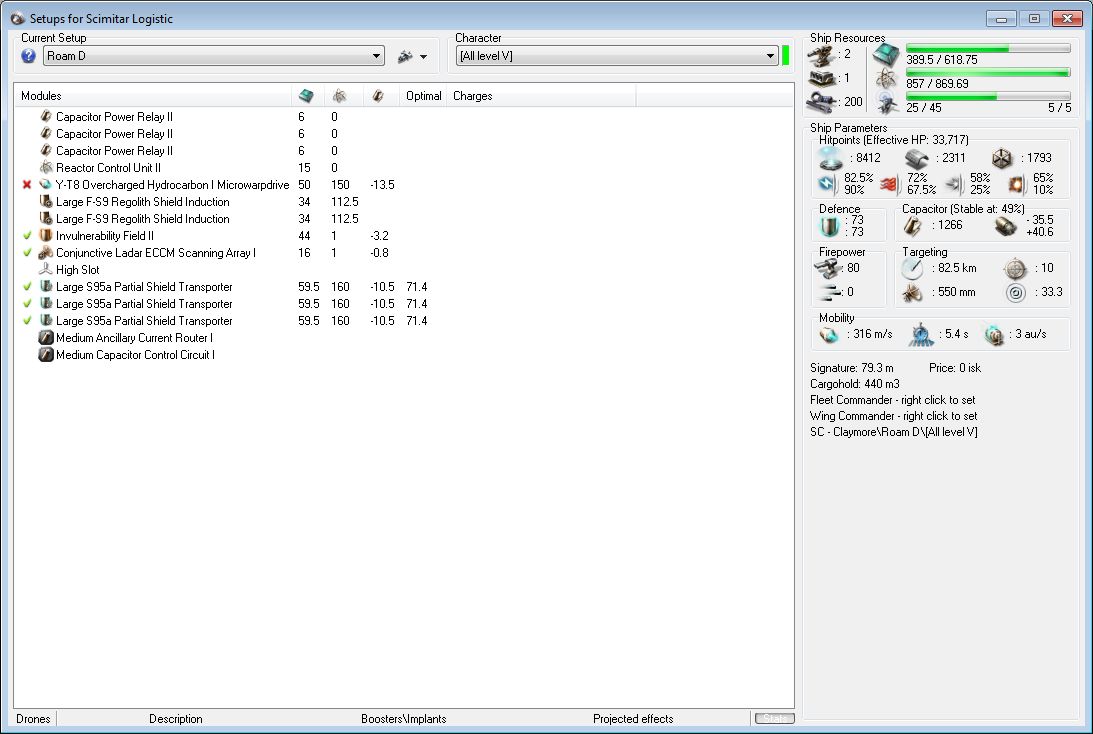Screen dimensions: 1093x734
Task: Click the shield hitpoints icon showing 8412
Action: click(831, 159)
